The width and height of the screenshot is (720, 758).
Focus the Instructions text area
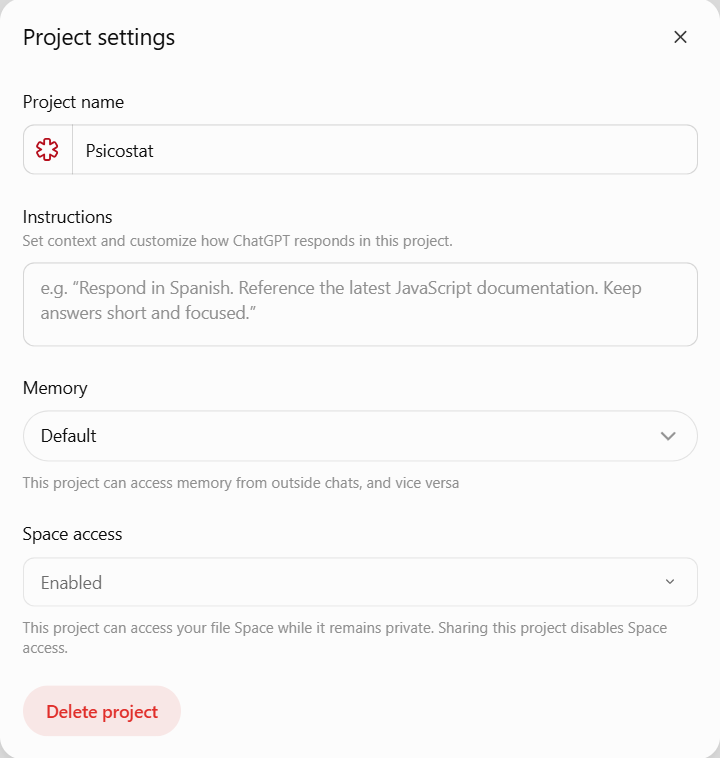360,304
